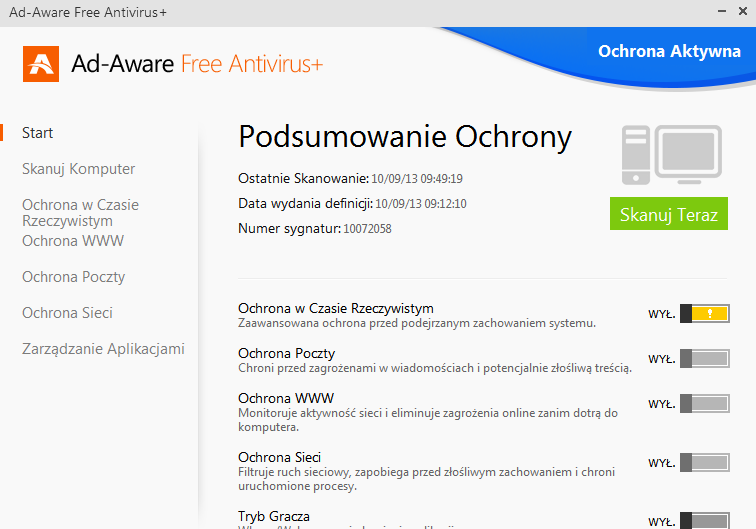Click the computer and monitor illustration
The height and width of the screenshot is (529, 756).
[x=672, y=155]
